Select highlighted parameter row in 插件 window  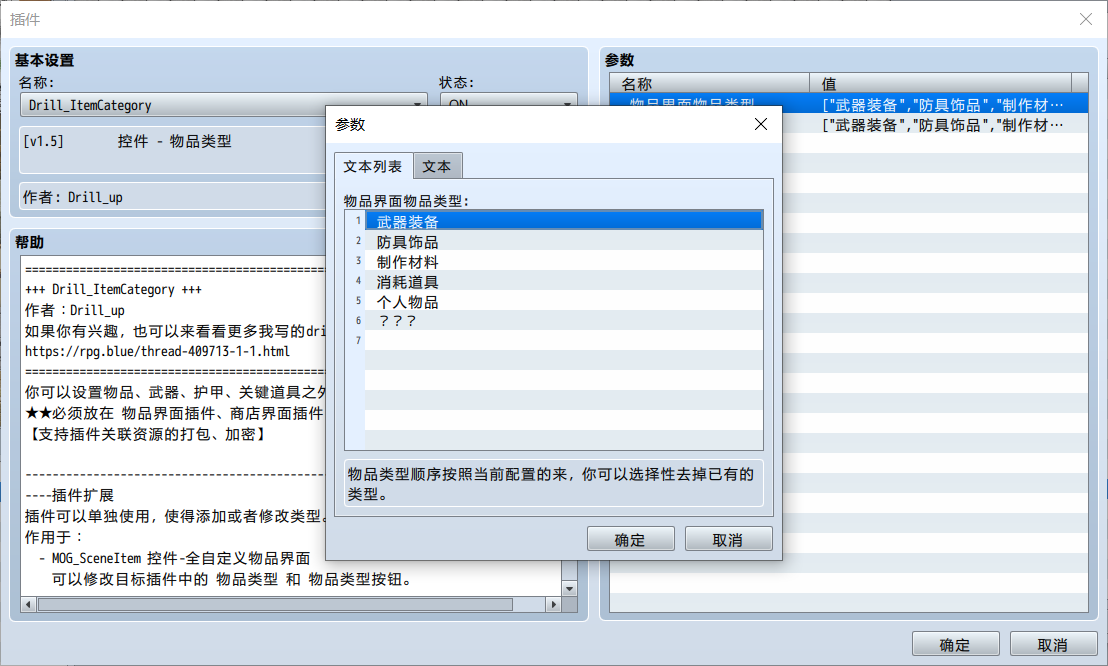click(849, 105)
